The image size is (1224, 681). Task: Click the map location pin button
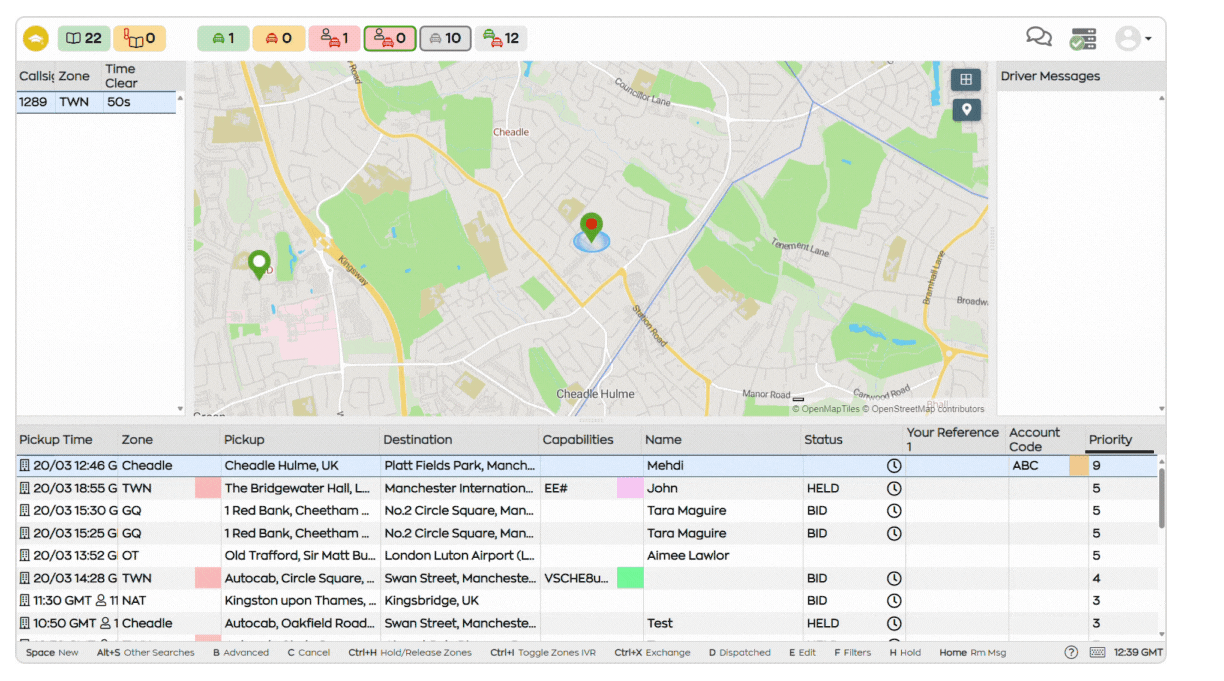[x=966, y=110]
